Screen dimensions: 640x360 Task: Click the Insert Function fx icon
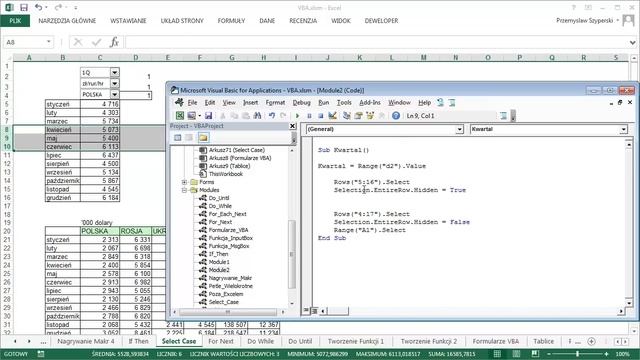[114, 42]
